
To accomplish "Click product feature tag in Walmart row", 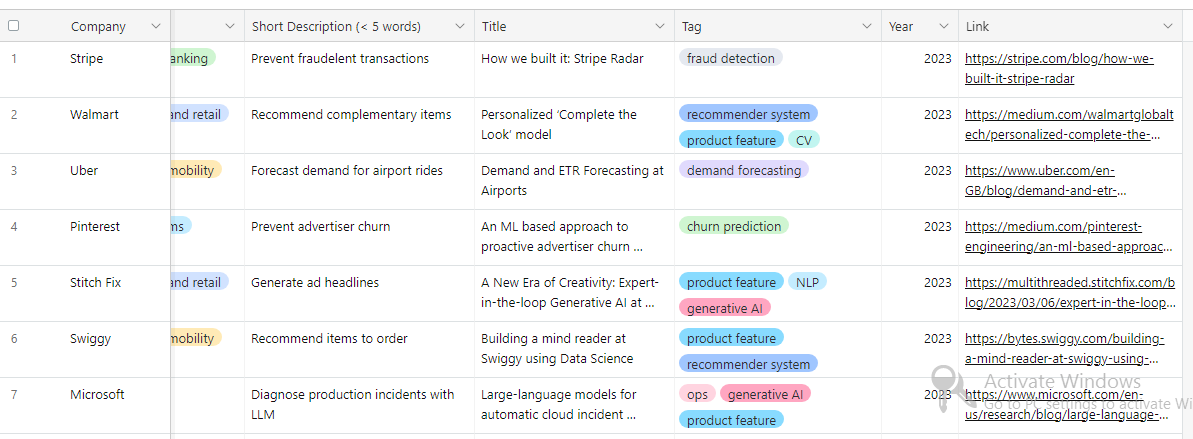I will tap(730, 140).
